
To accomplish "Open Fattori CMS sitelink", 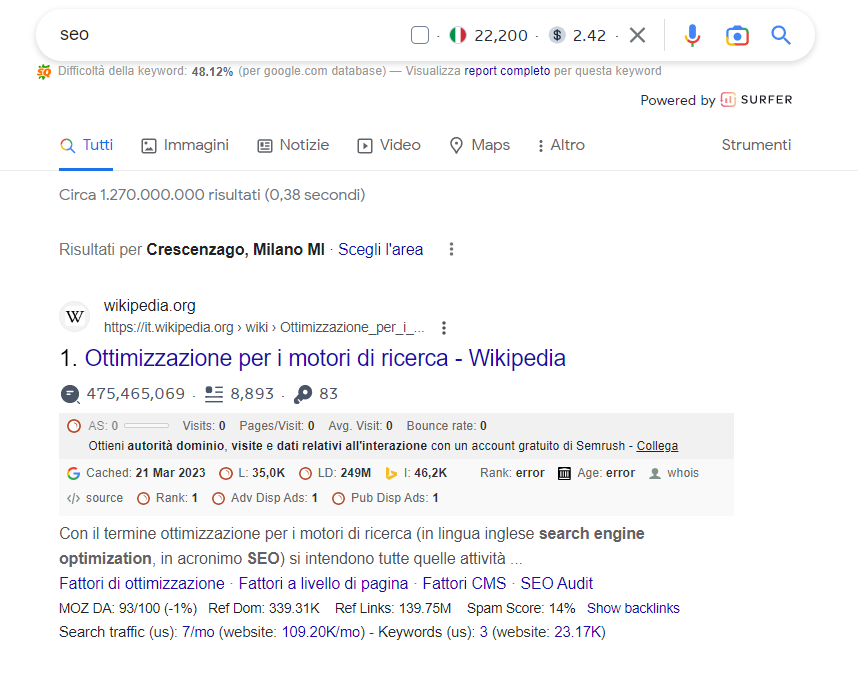I will pos(464,584).
